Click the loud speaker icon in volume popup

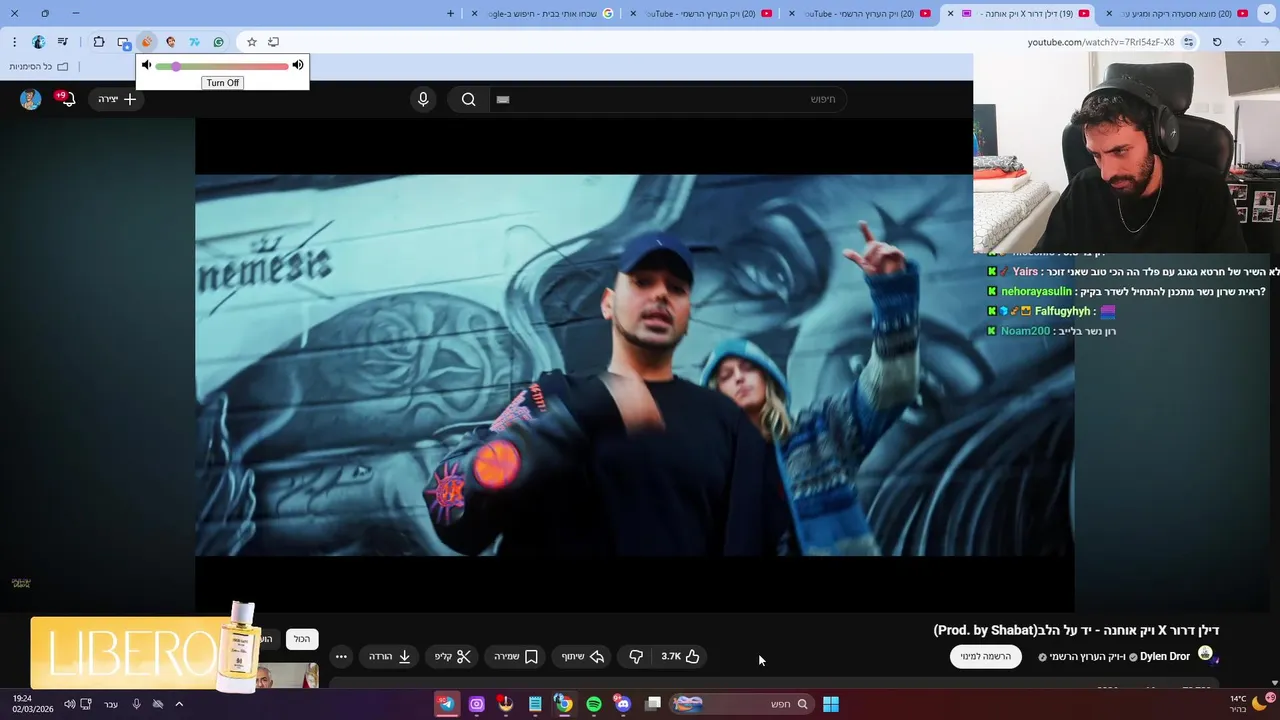point(298,65)
